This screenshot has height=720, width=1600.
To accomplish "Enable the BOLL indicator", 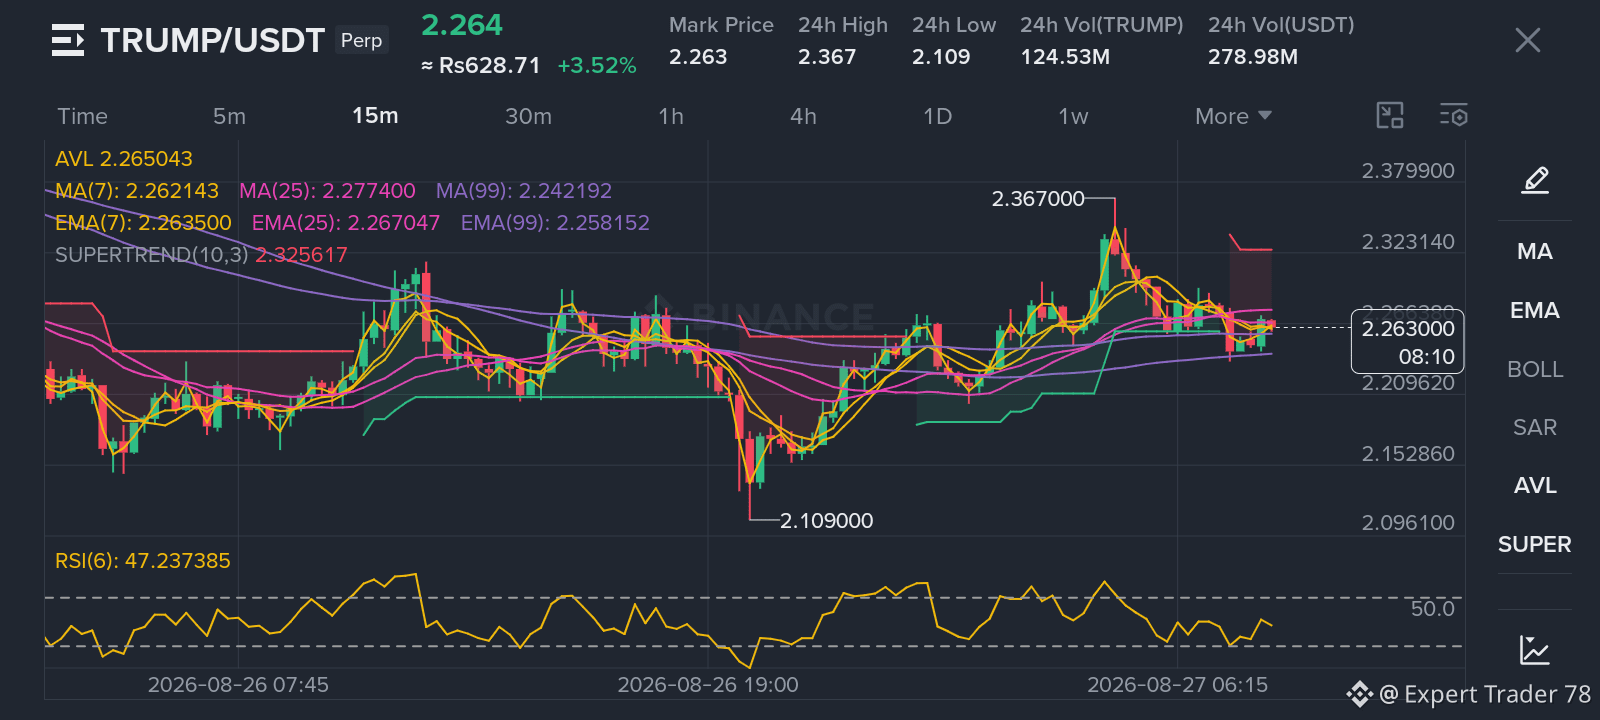I will point(1535,370).
